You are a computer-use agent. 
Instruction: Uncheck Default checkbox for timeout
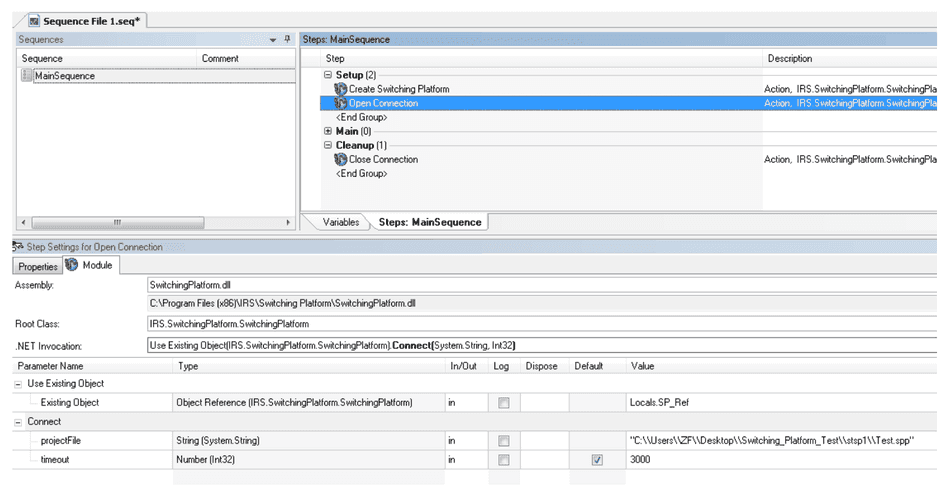pos(597,460)
